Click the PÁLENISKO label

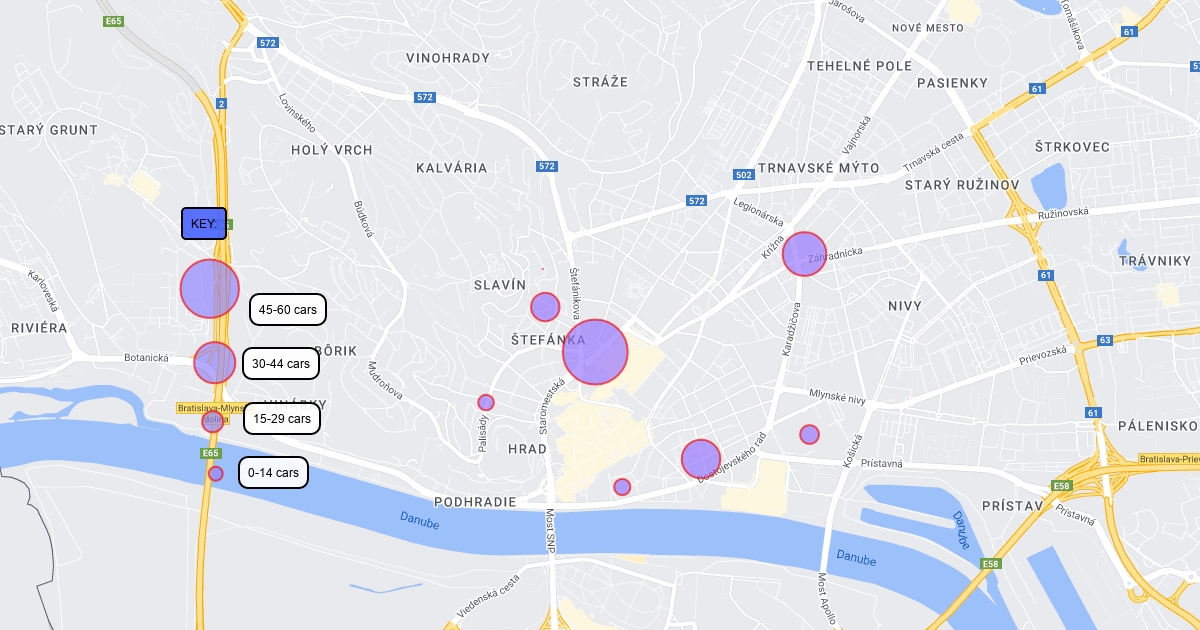click(x=1158, y=426)
